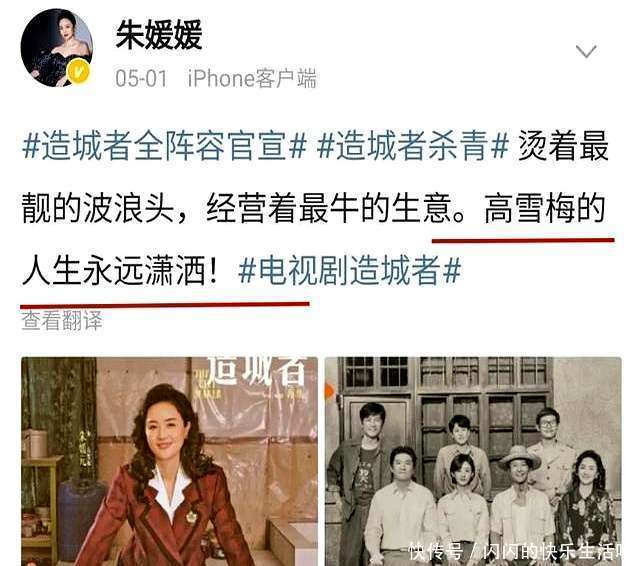Viewport: 640px width, 566px height.
Task: Open 朱媛媛's profile avatar
Action: point(57,48)
